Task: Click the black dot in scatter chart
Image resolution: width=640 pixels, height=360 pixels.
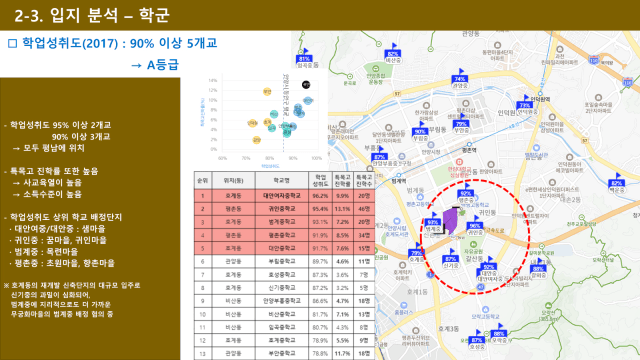Action: click(x=306, y=84)
